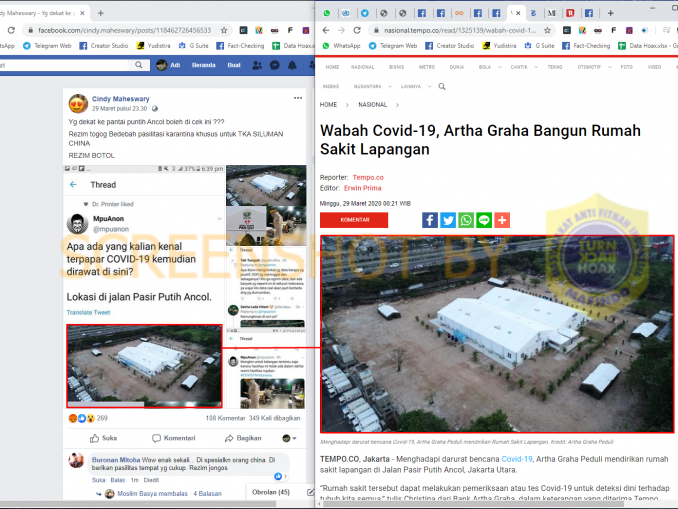Open Yudistira bookmark in Tempo window
The height and width of the screenshot is (509, 678).
point(499,45)
